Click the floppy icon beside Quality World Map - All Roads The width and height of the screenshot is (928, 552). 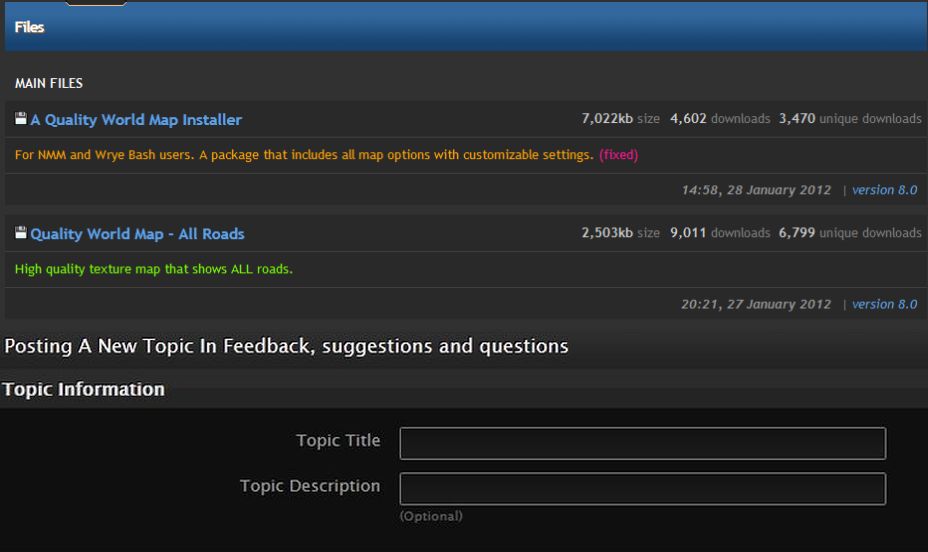(21, 233)
